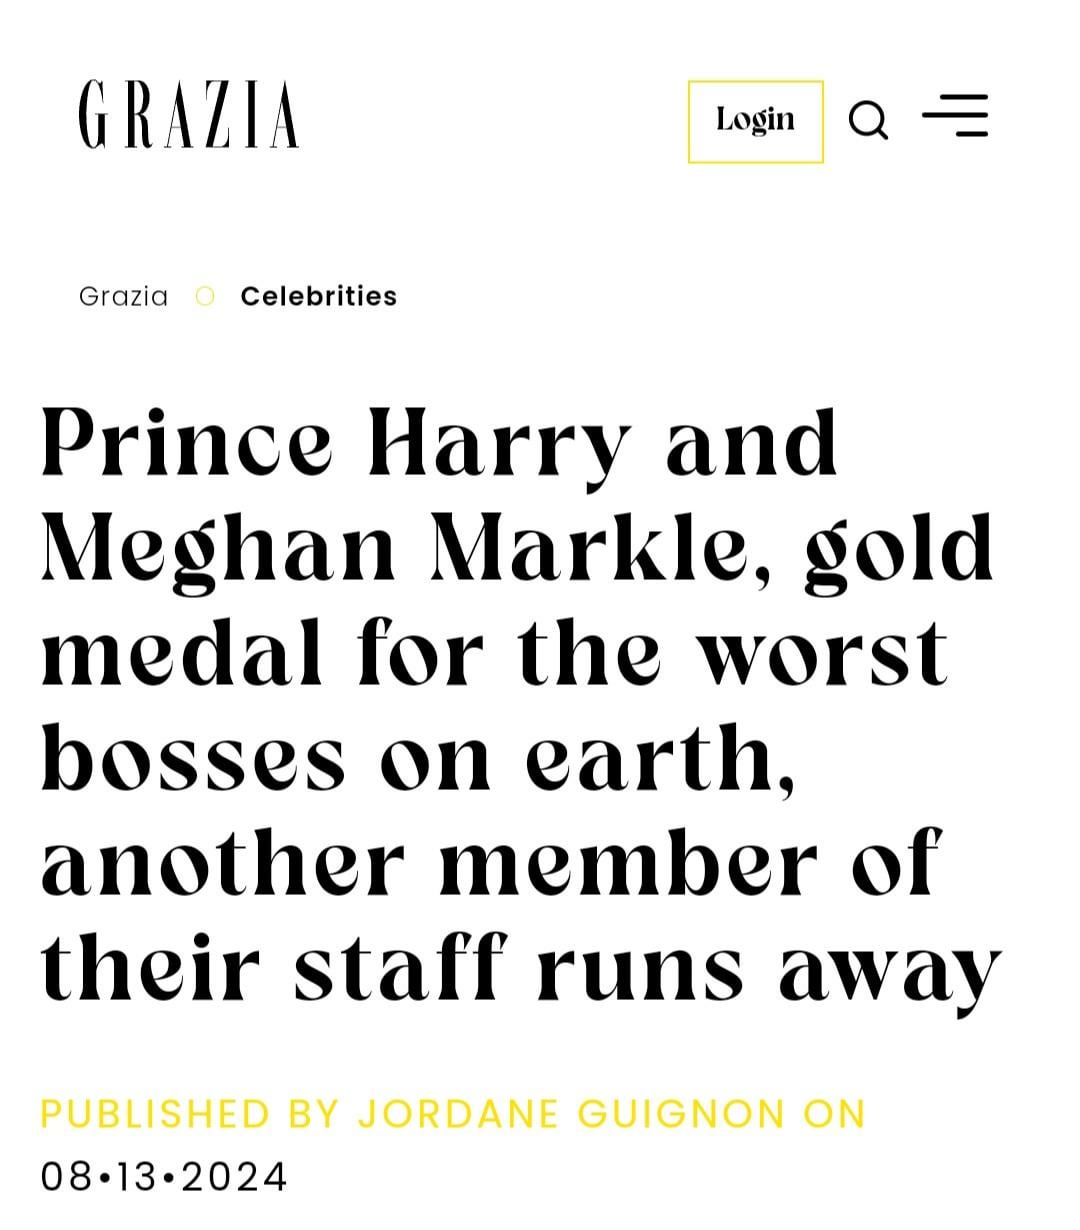Image resolution: width=1080 pixels, height=1230 pixels.
Task: Select author name Jordane Guignon
Action: (x=571, y=1114)
